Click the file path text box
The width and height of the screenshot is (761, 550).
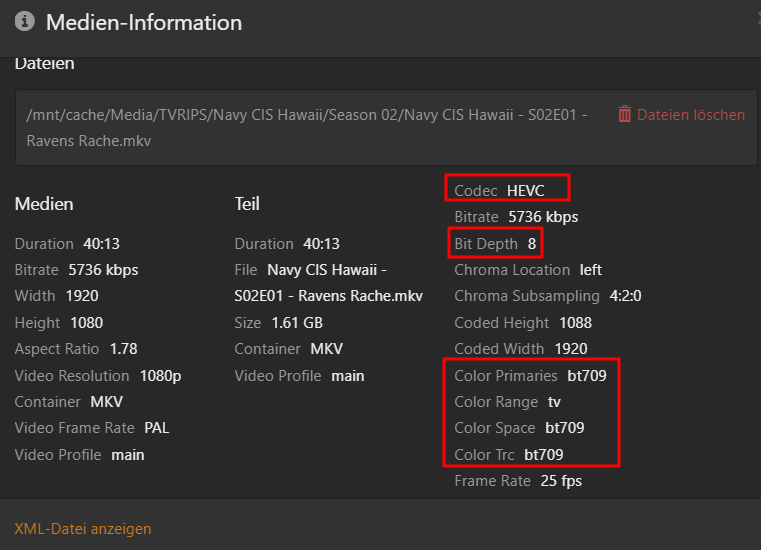click(386, 128)
